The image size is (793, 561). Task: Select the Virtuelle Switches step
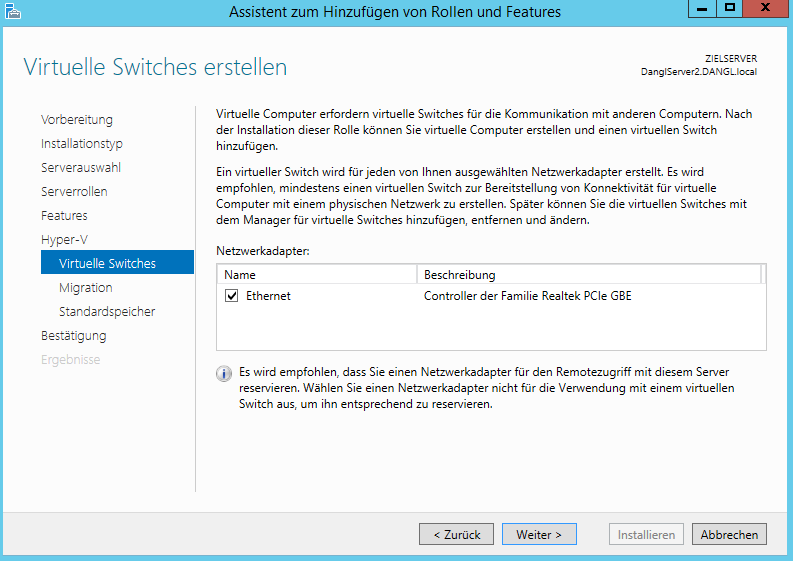click(x=117, y=262)
